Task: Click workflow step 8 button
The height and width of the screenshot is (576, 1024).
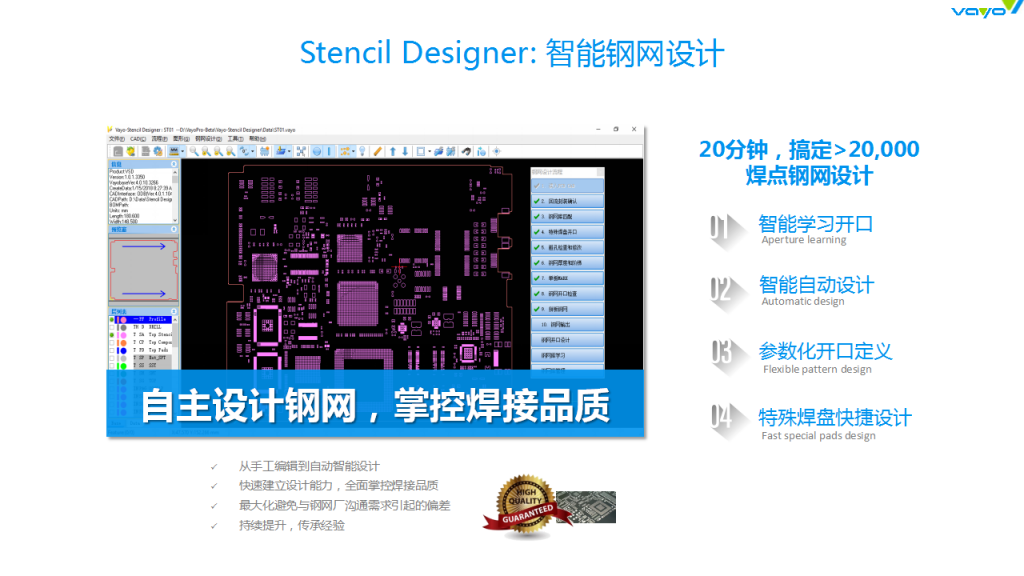Action: click(568, 294)
